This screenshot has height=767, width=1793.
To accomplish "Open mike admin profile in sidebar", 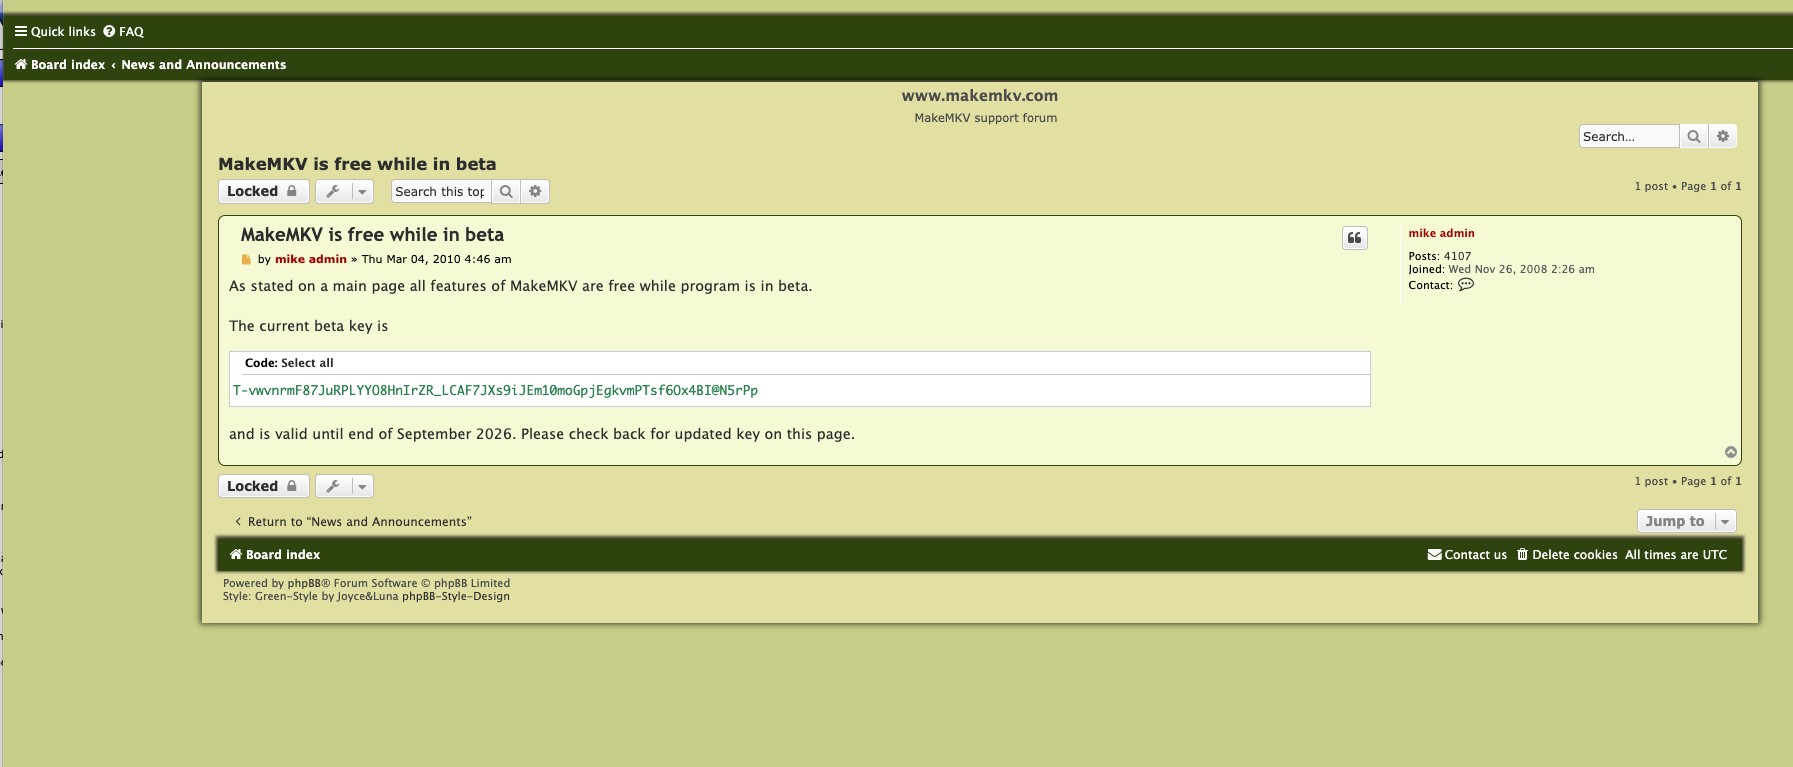I will pos(1441,233).
